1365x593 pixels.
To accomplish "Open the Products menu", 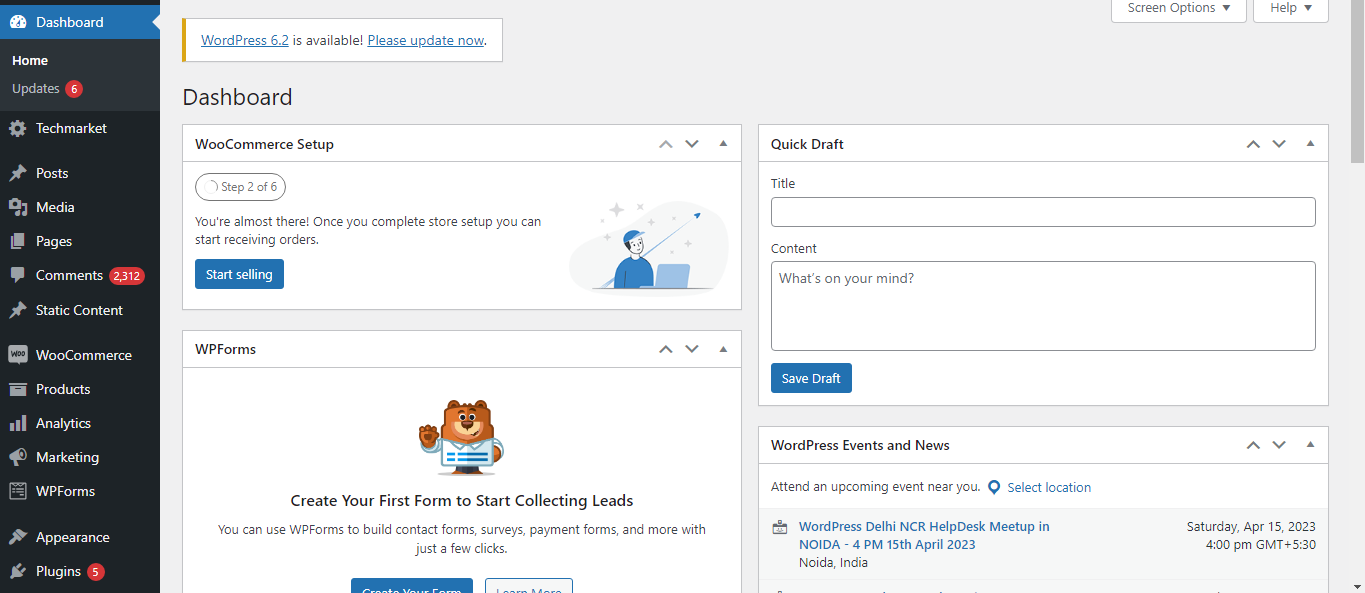I will [63, 389].
